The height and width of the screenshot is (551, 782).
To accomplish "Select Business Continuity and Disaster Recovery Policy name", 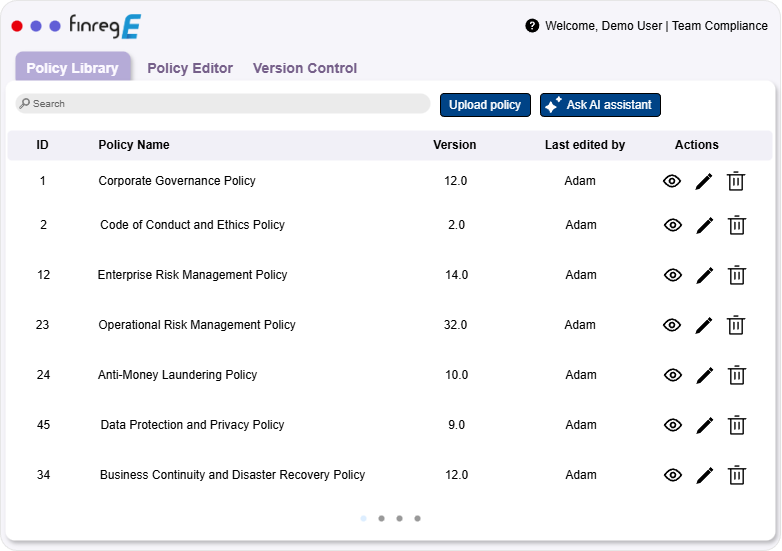I will tap(232, 475).
